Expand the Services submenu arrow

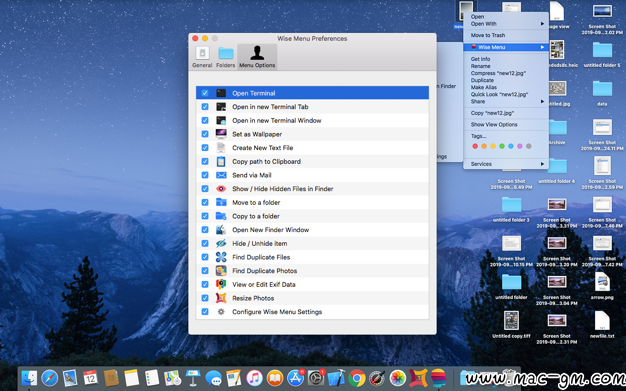pos(542,164)
